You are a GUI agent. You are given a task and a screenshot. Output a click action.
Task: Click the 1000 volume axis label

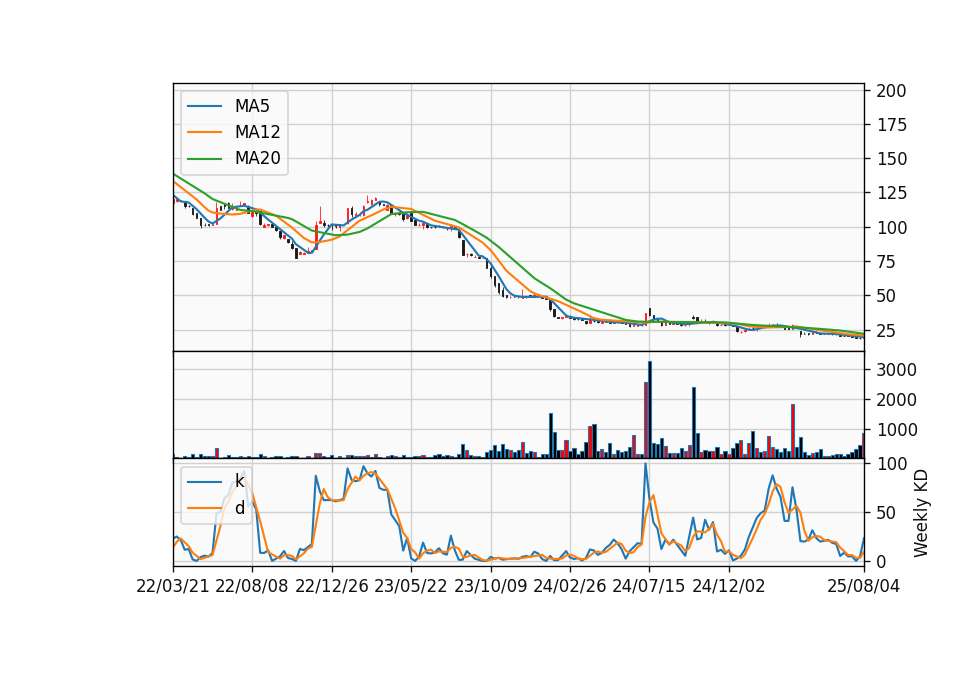tap(896, 430)
